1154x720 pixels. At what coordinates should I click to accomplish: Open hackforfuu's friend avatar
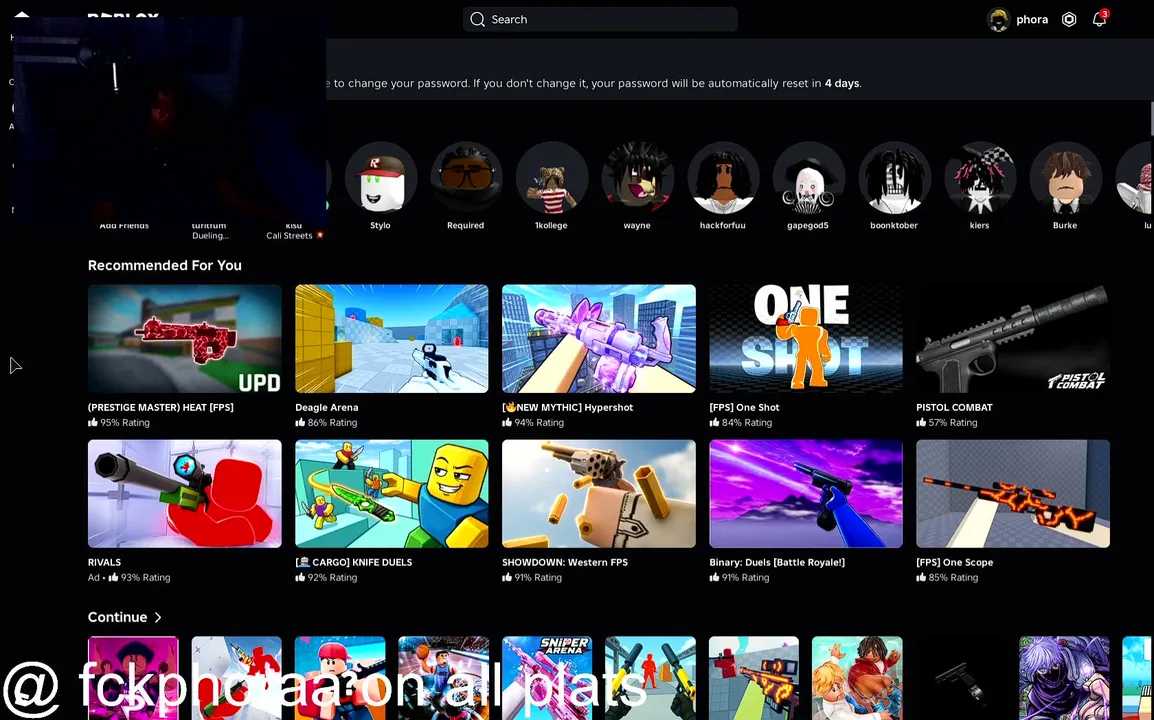(x=723, y=177)
